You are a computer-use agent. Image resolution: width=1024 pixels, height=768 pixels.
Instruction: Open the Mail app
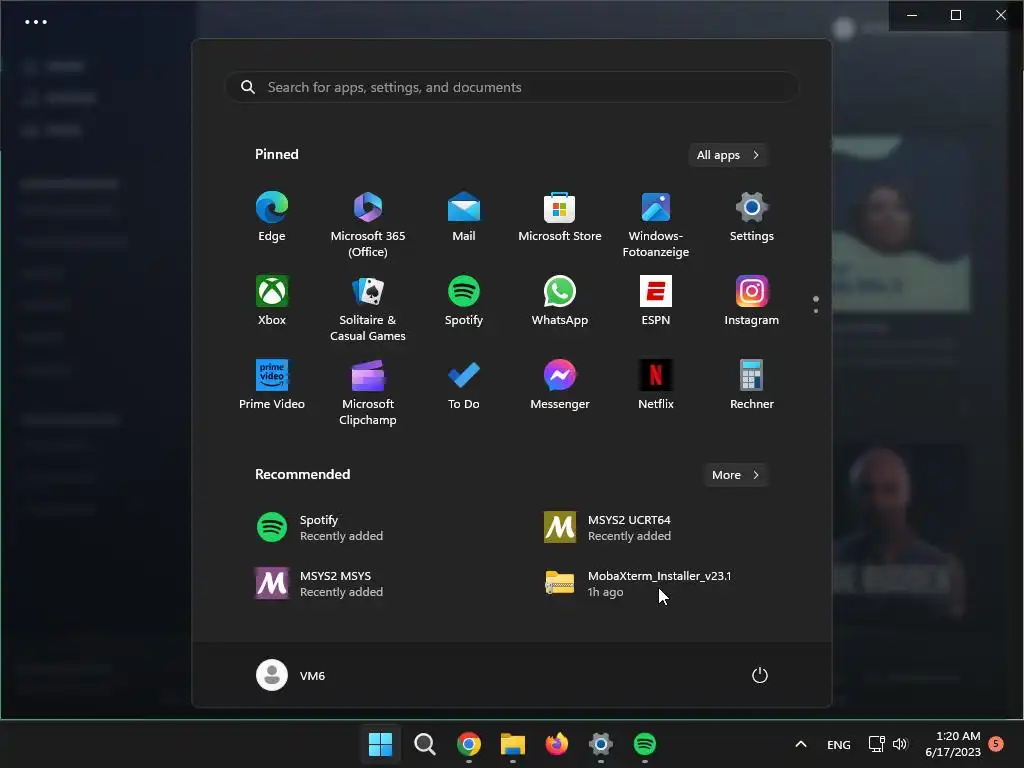[x=464, y=217]
